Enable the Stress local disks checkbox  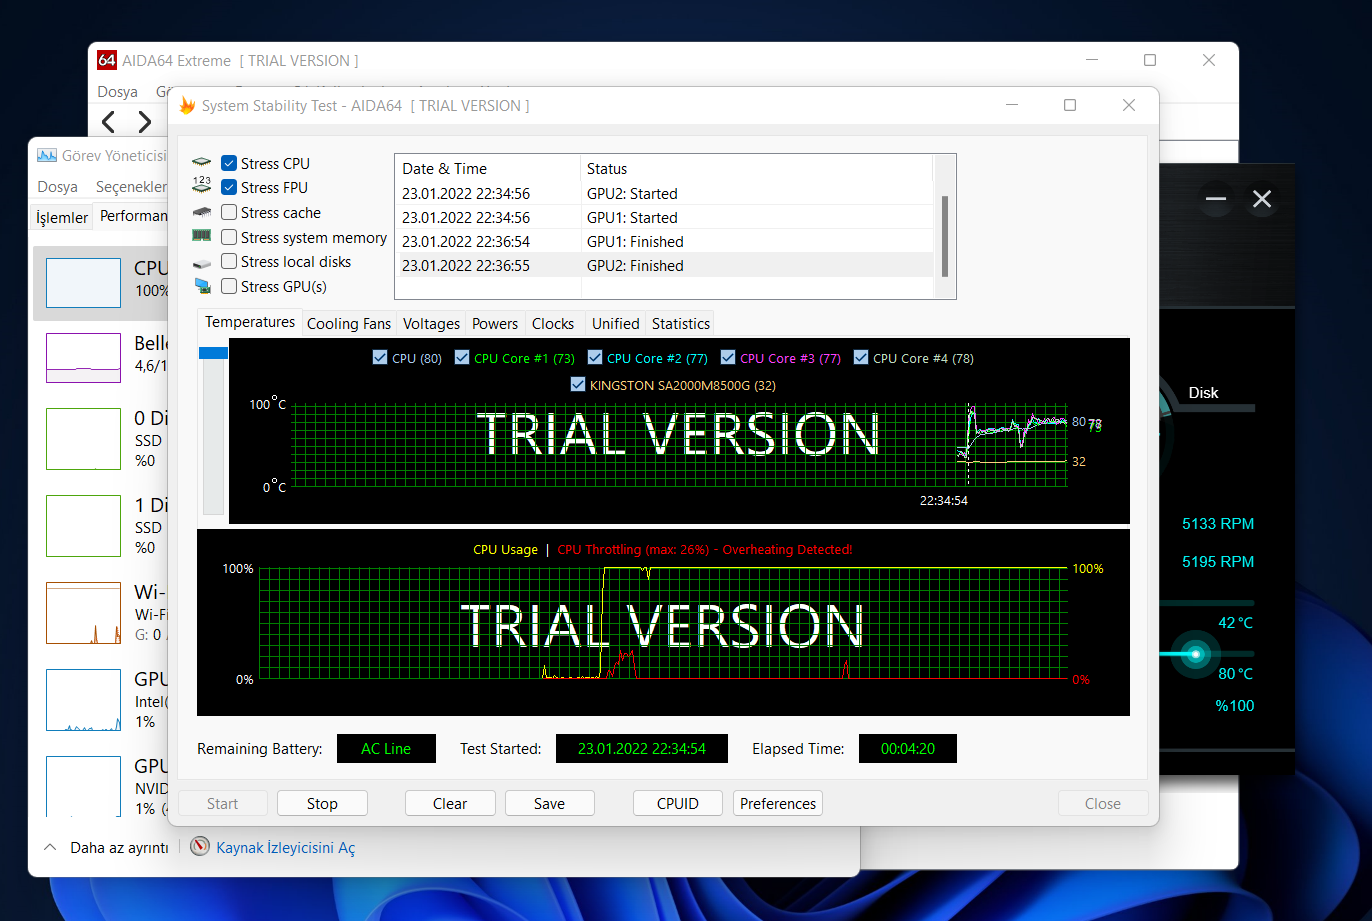coord(229,261)
